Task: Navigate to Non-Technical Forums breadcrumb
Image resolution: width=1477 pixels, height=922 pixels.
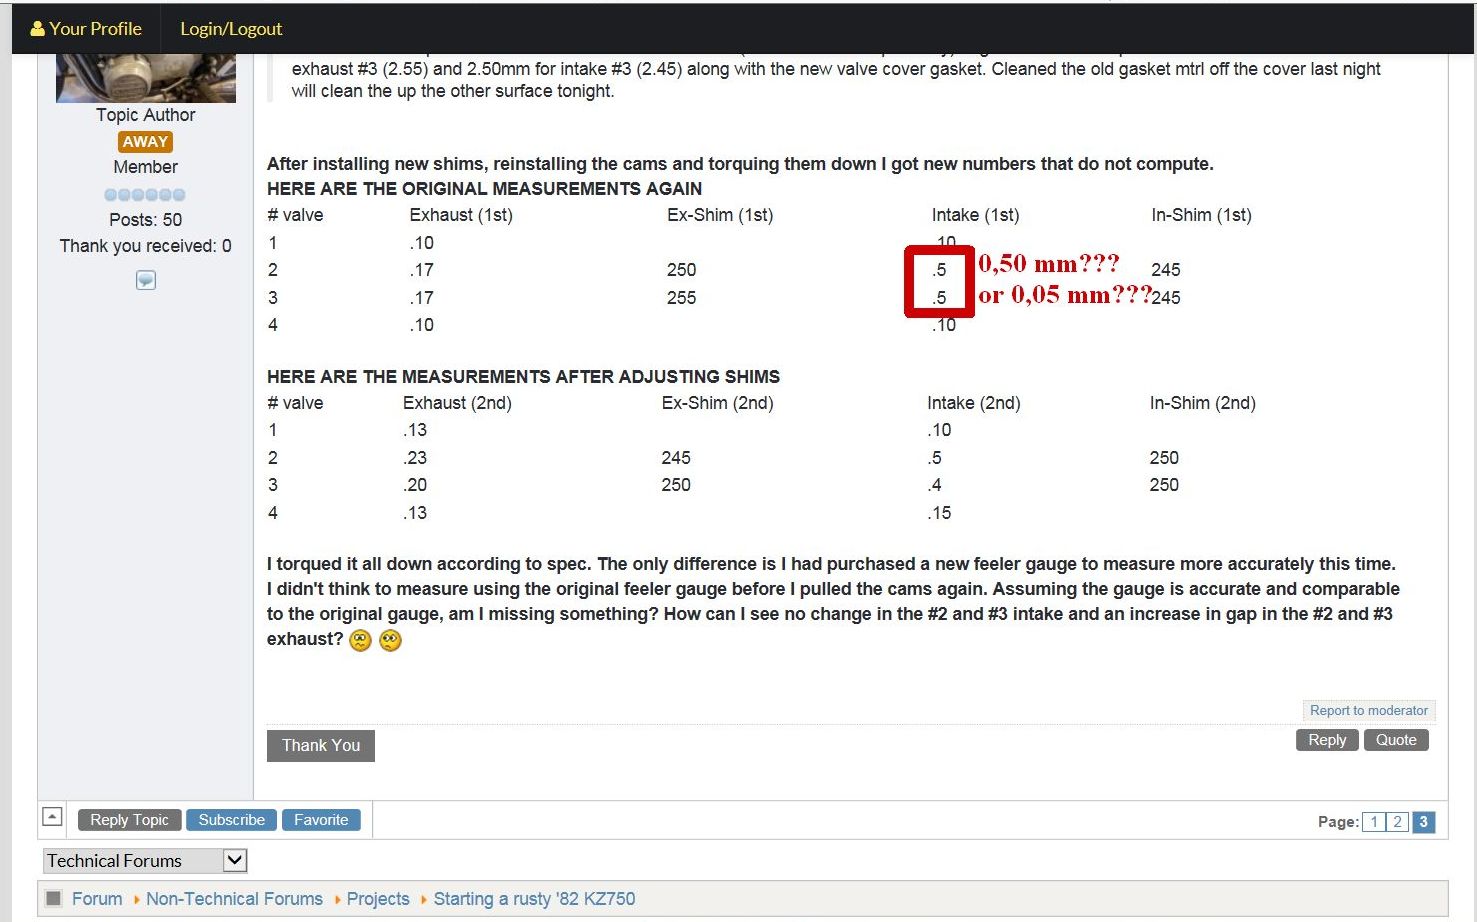Action: [234, 898]
